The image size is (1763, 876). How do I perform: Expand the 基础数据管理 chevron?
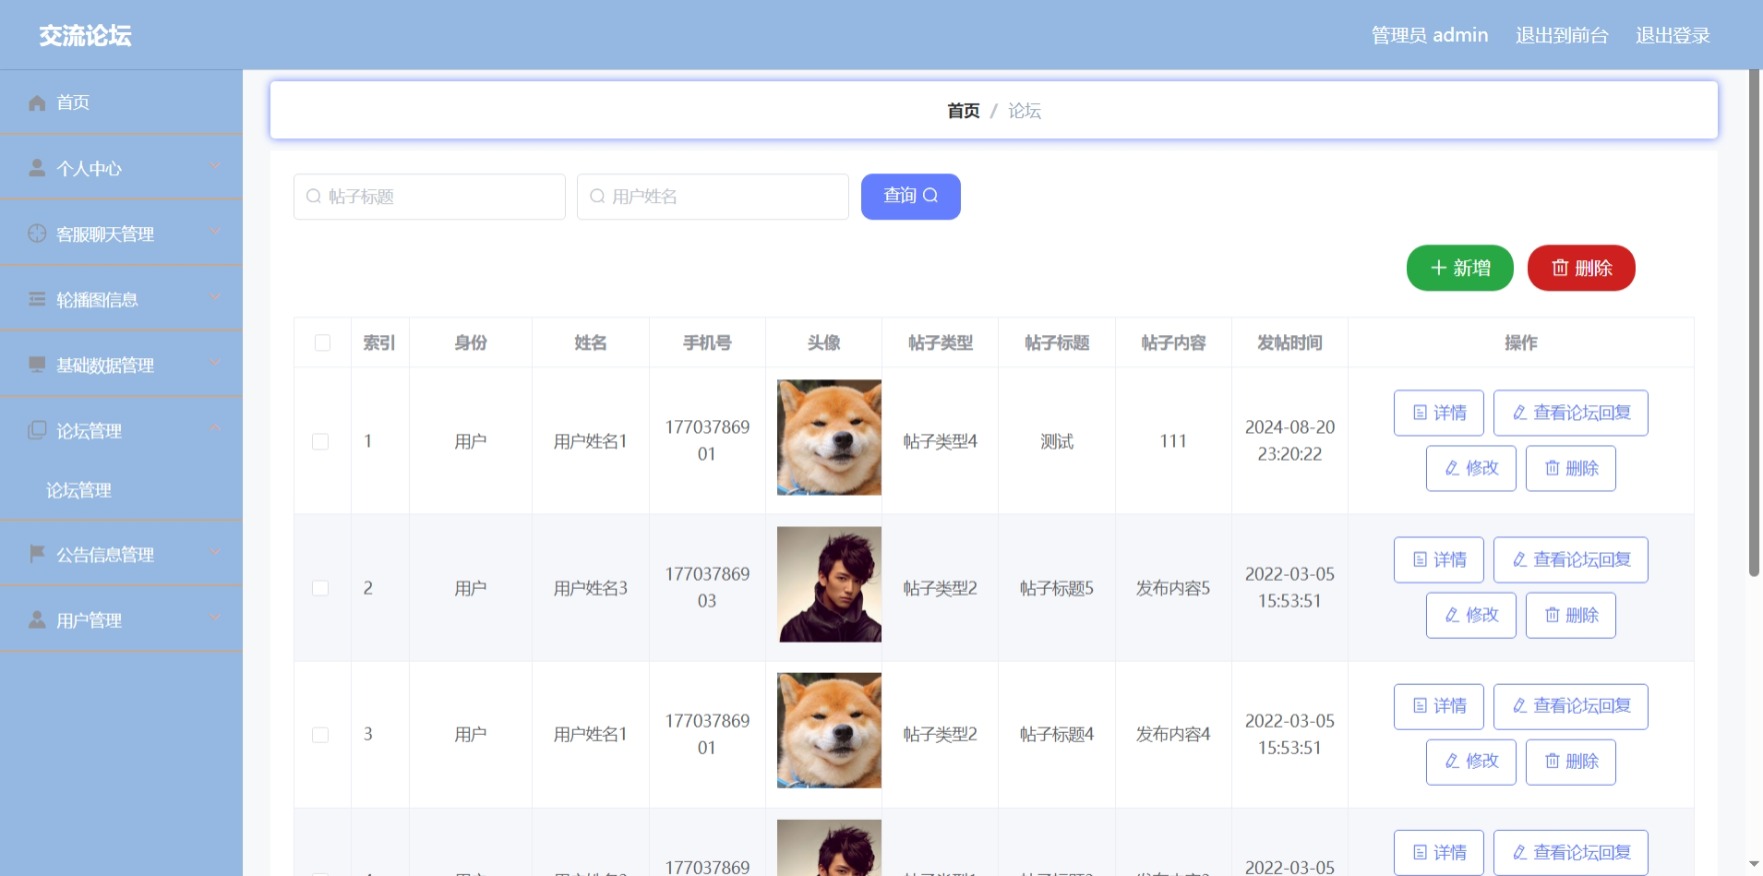tap(215, 363)
